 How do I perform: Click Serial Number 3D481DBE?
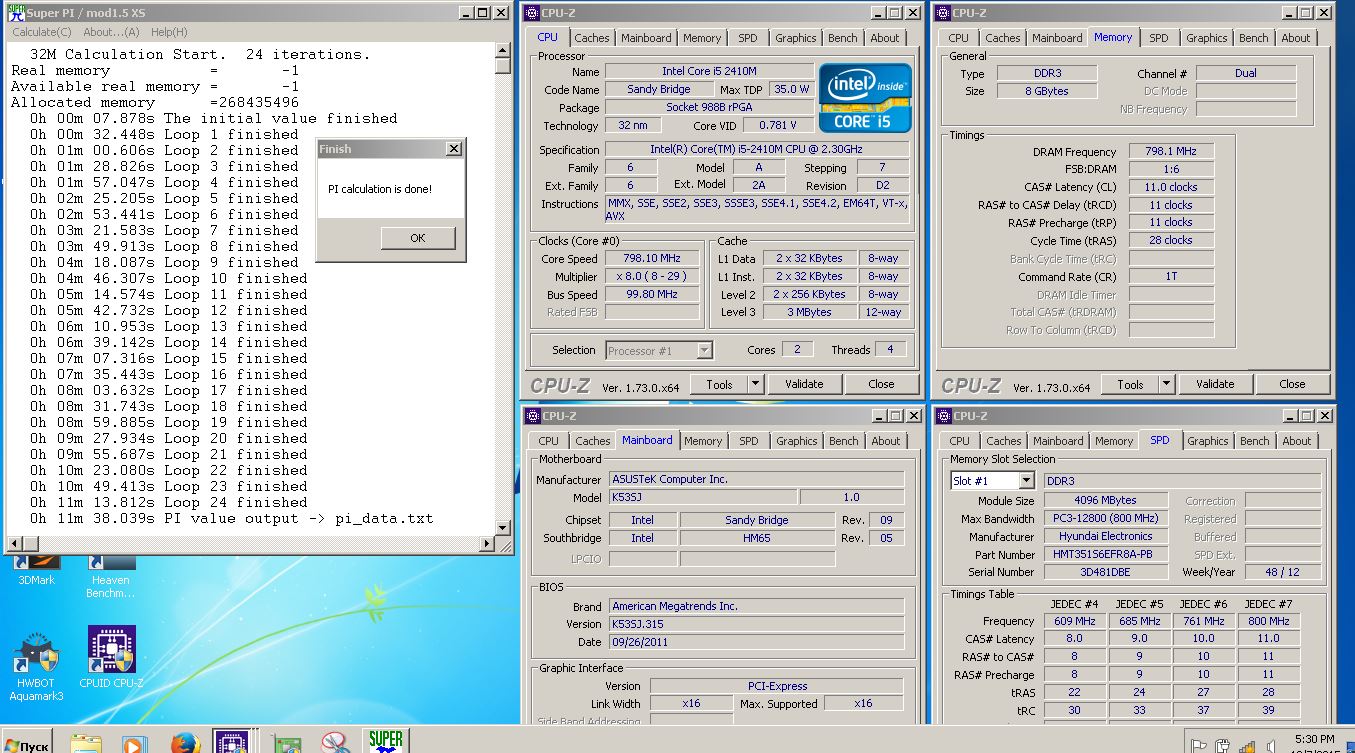point(1106,572)
